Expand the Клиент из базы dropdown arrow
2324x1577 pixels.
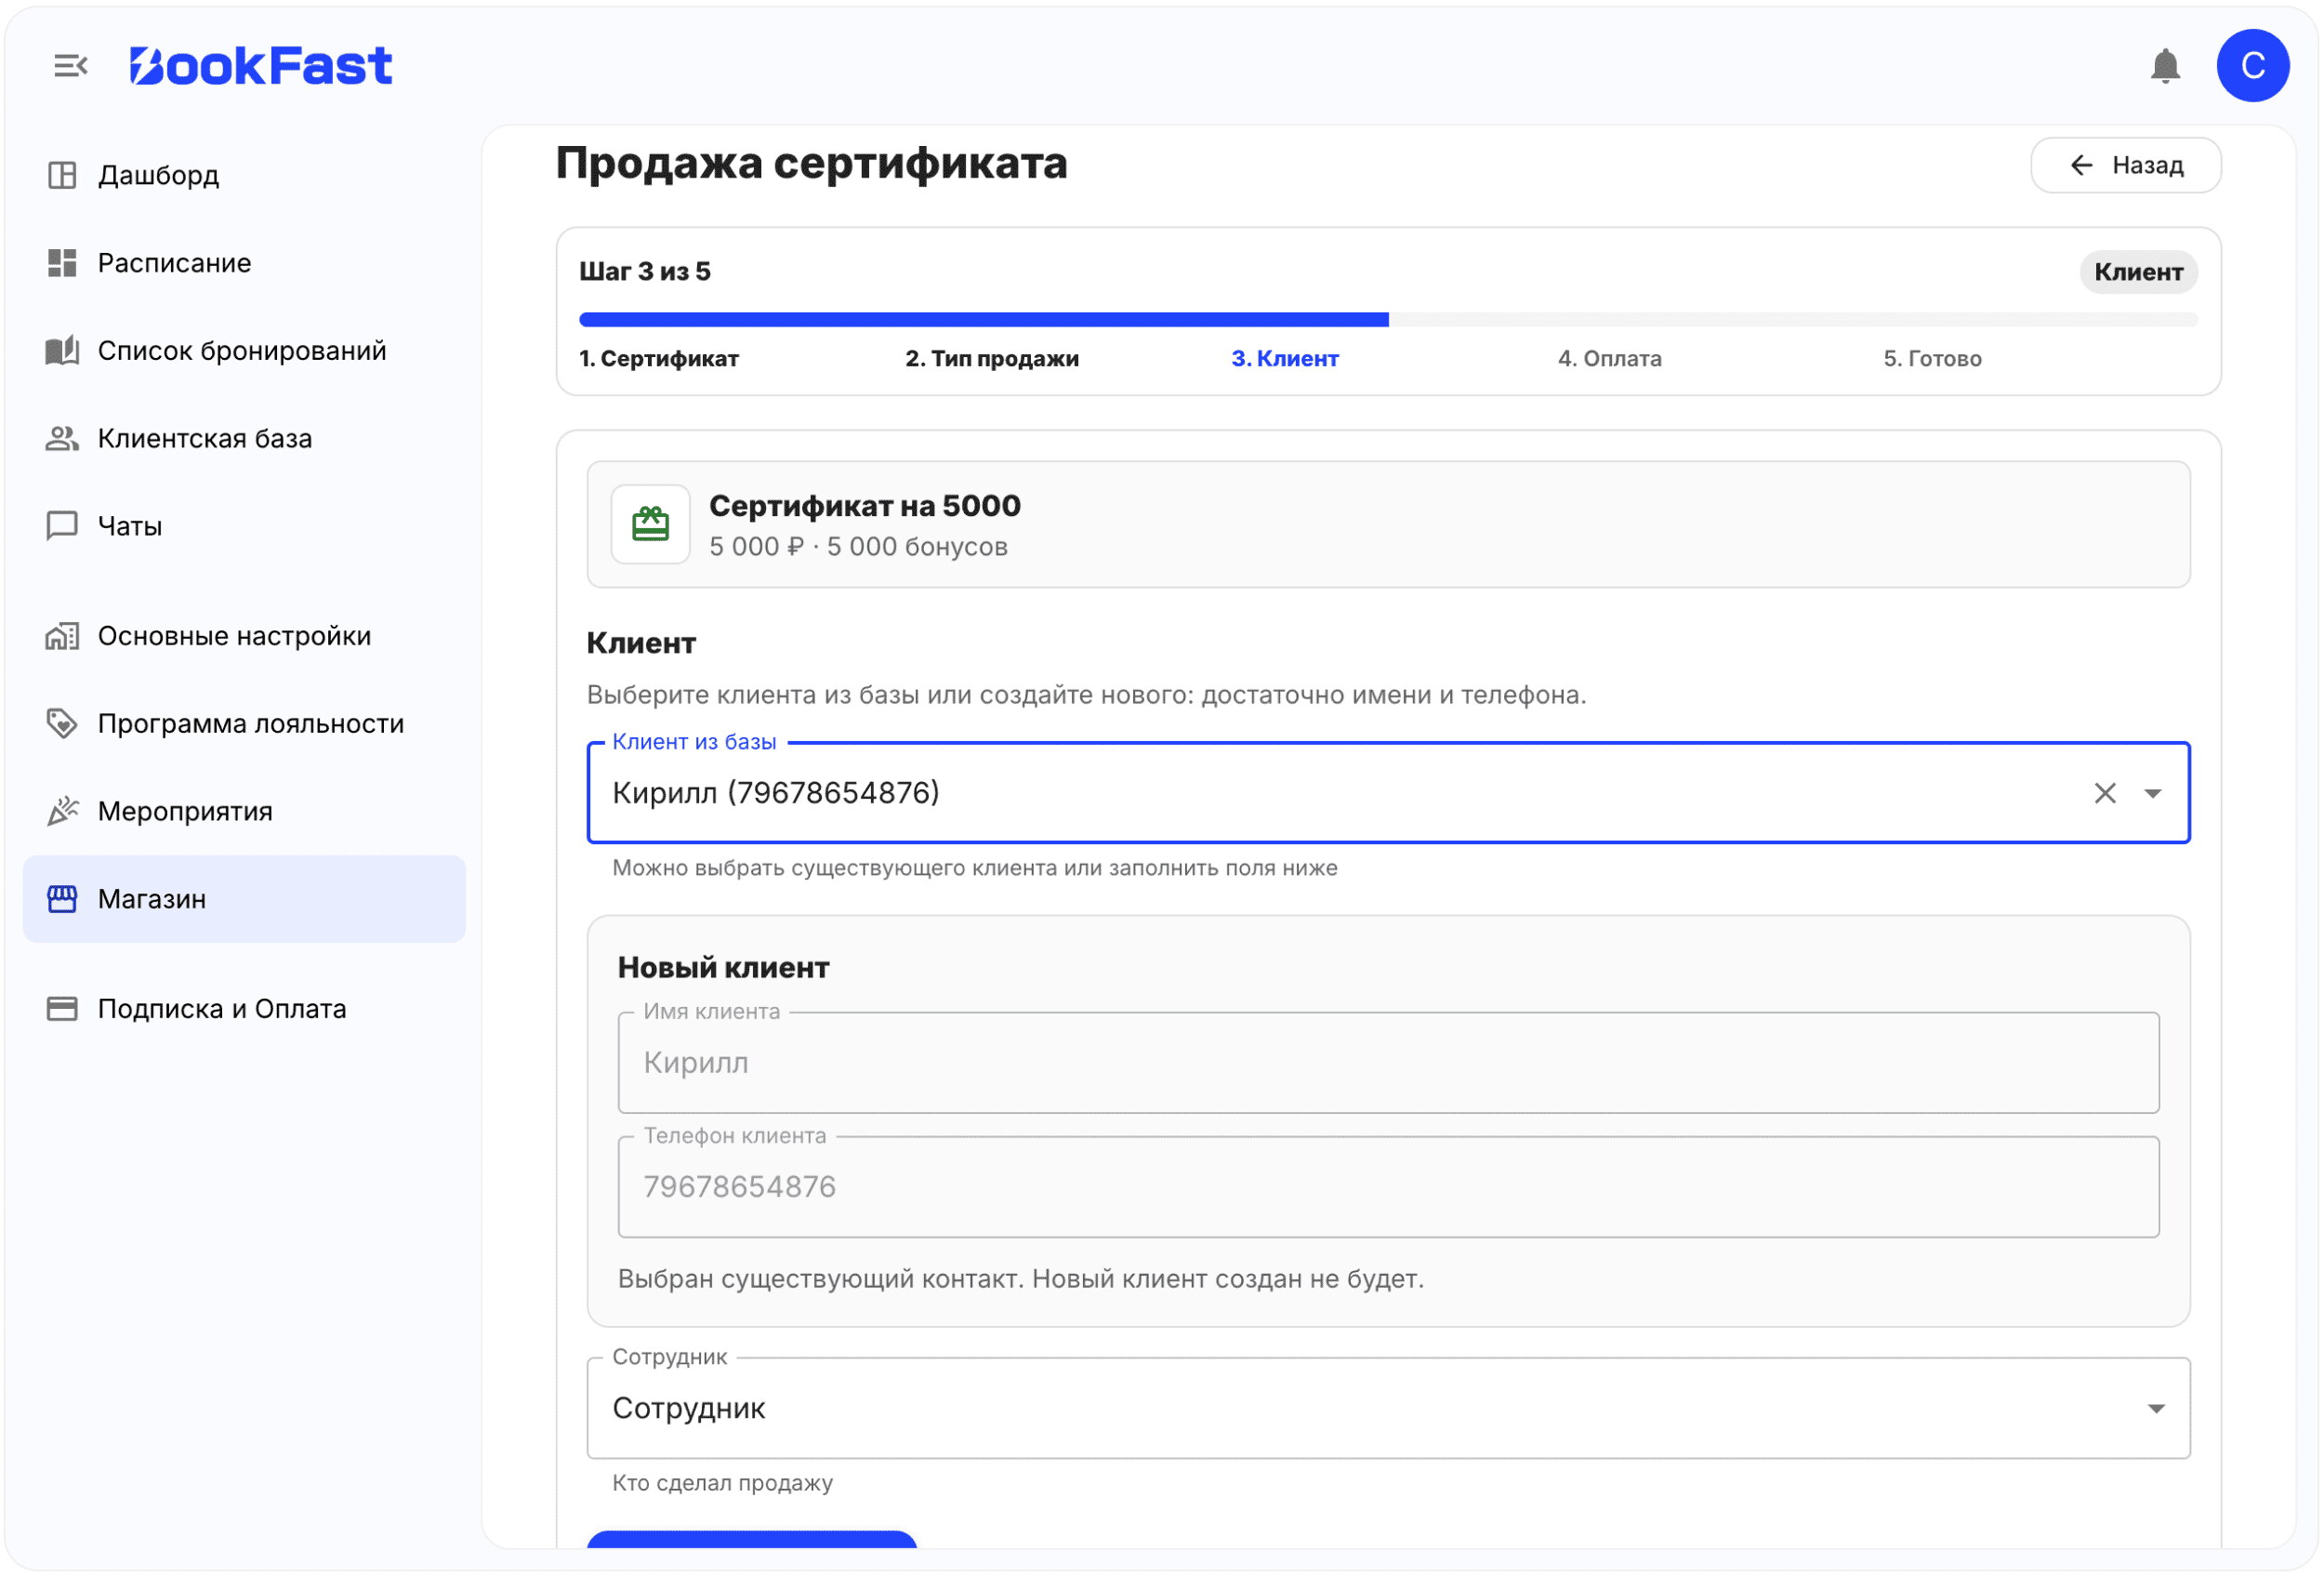[2152, 793]
